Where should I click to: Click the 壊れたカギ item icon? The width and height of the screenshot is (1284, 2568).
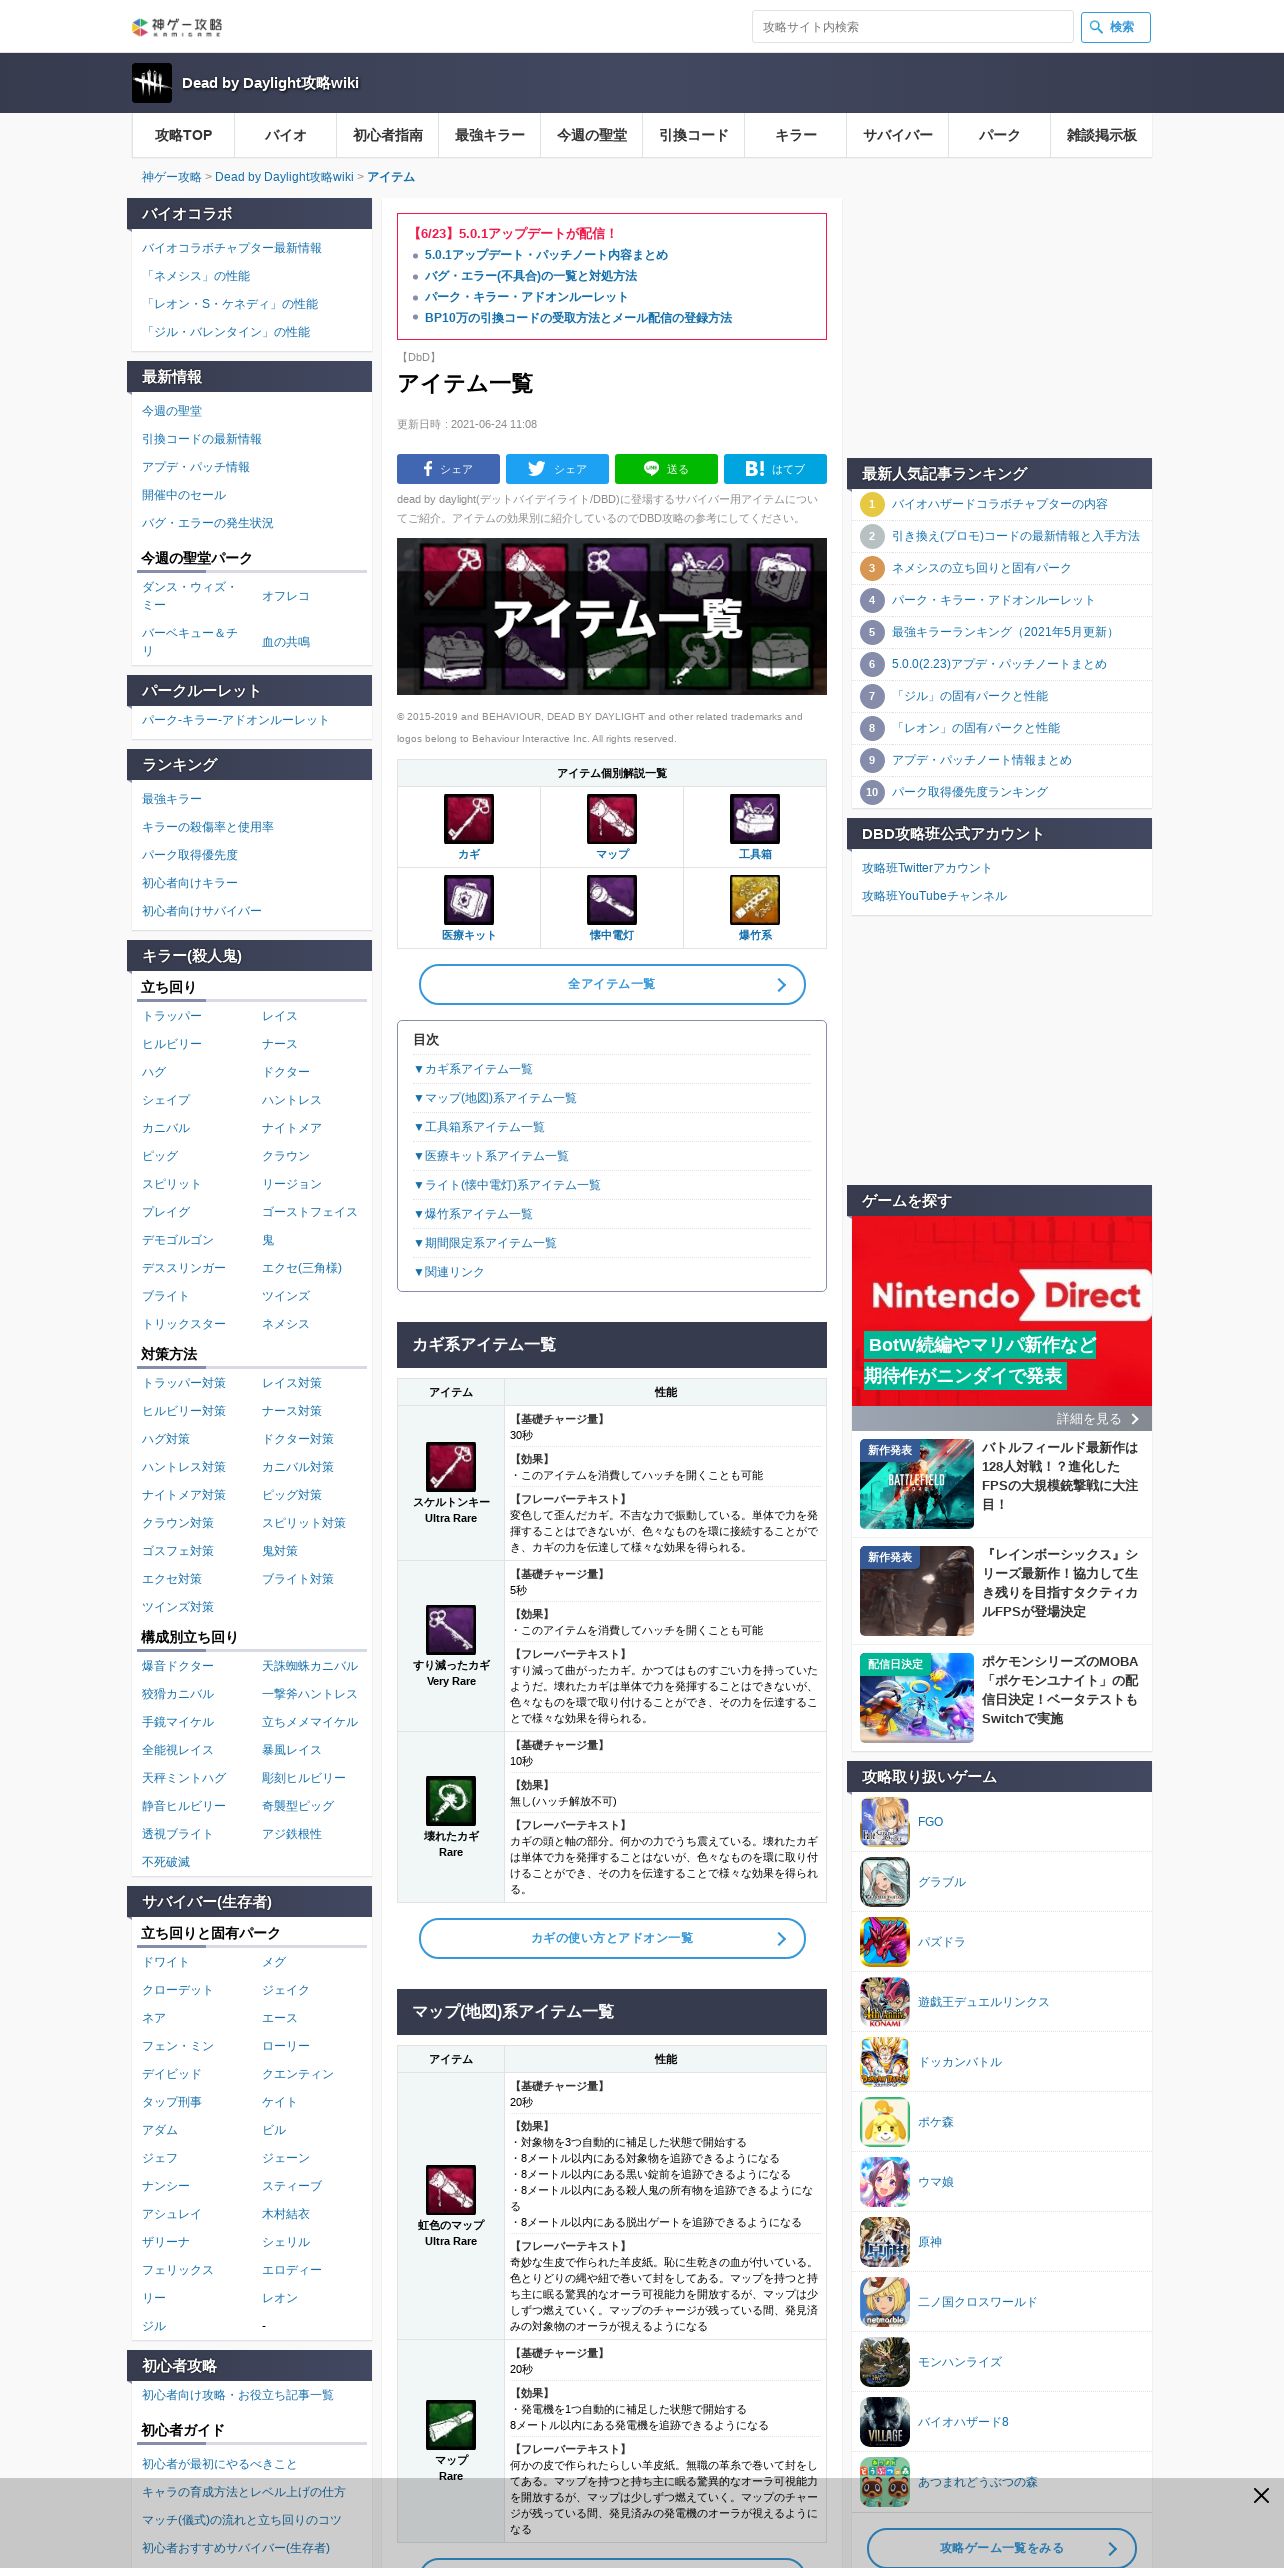point(451,1801)
